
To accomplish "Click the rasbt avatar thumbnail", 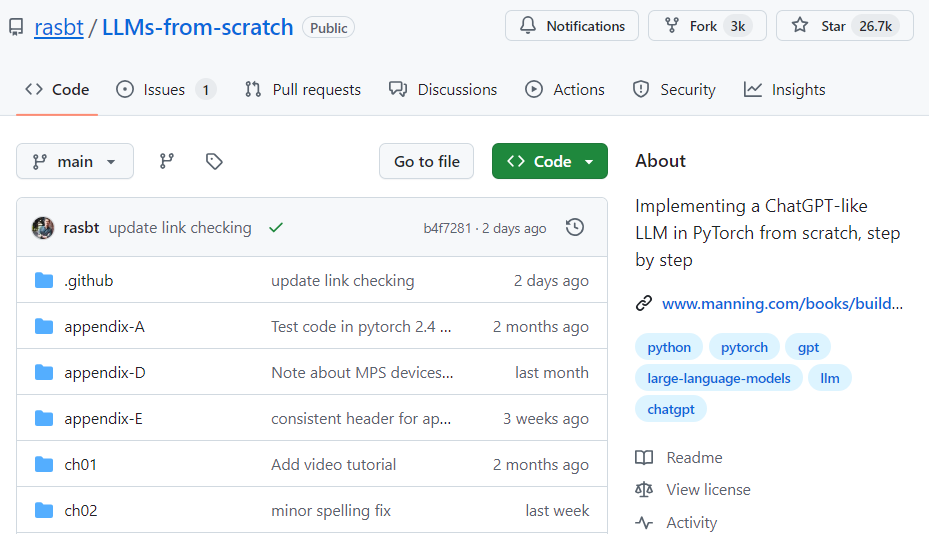I will [43, 228].
